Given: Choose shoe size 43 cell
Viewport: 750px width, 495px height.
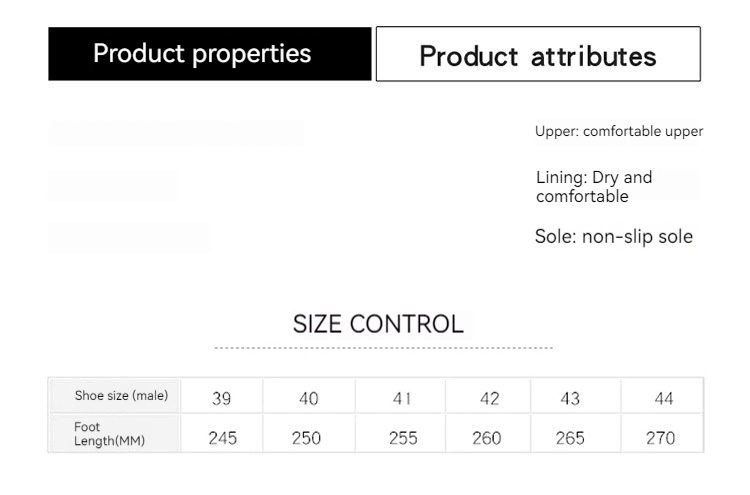Looking at the screenshot, I should (x=570, y=398).
